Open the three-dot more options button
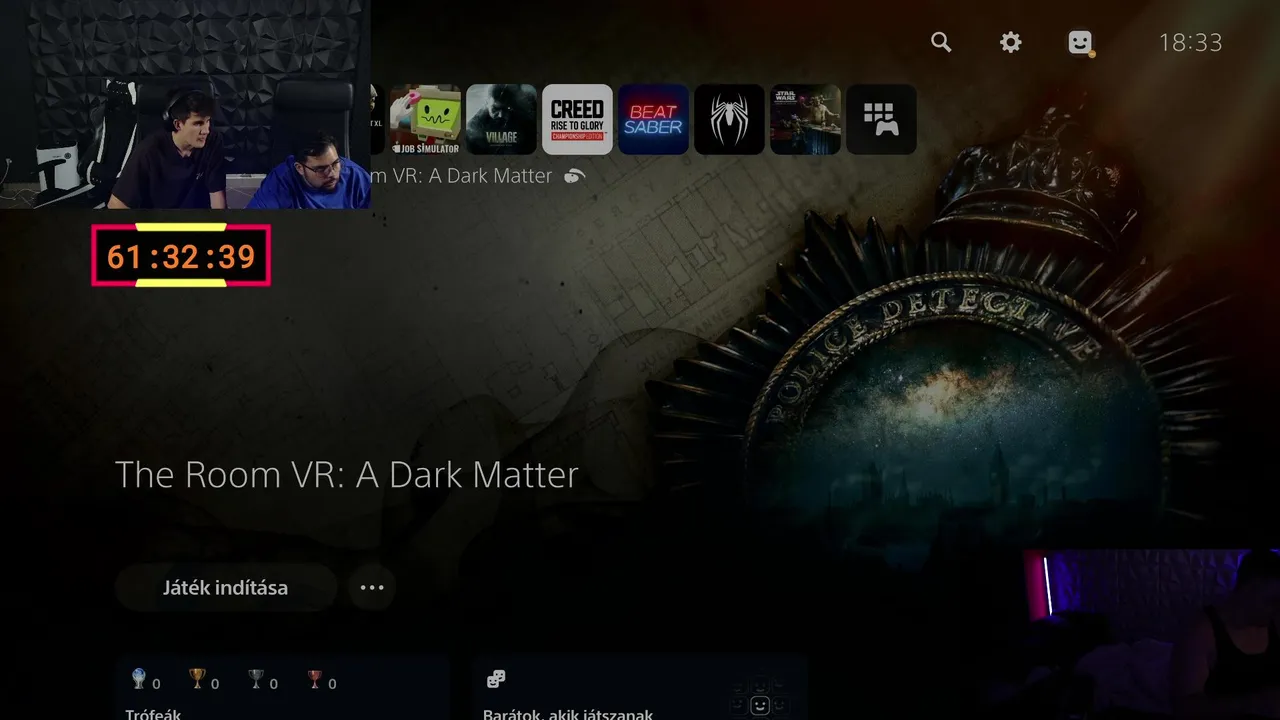The image size is (1280, 720). (372, 587)
